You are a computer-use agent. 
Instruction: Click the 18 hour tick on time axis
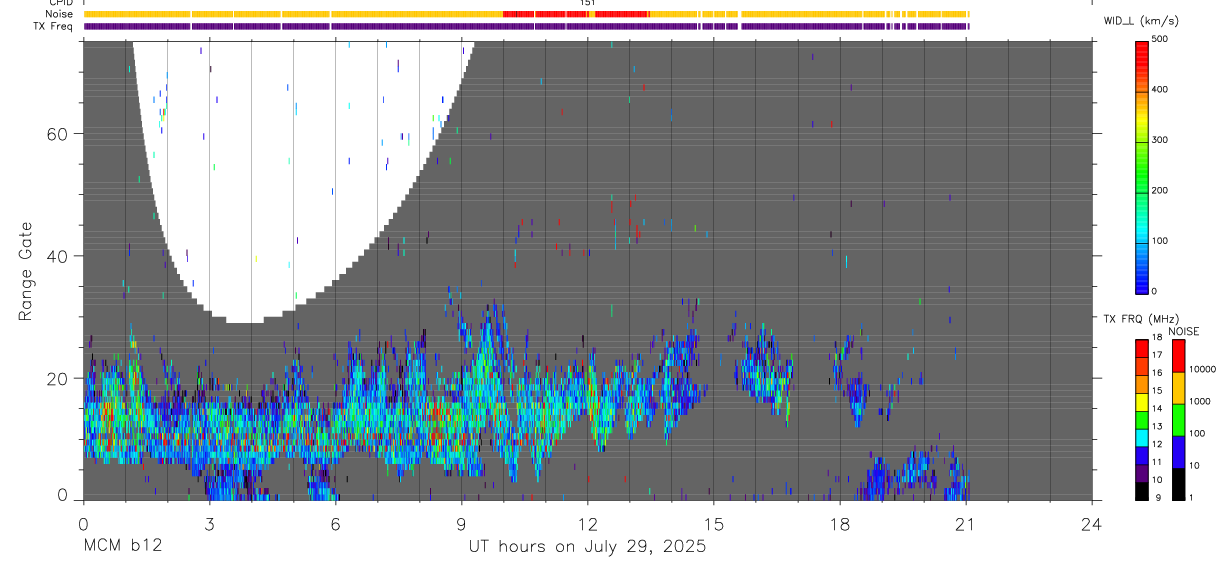point(840,523)
